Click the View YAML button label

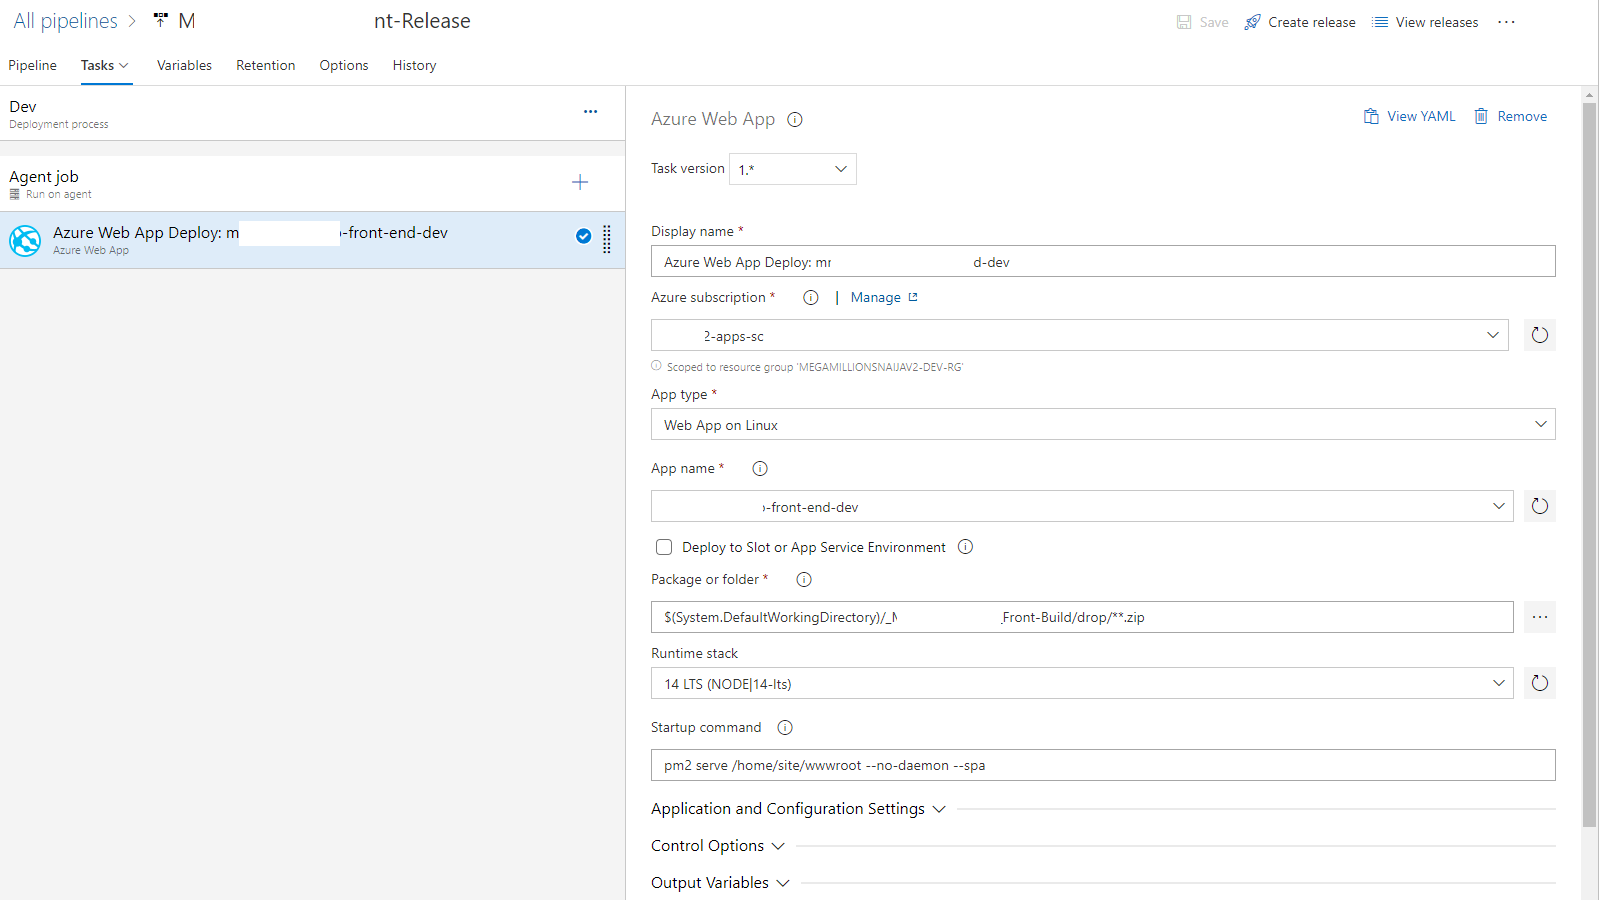click(x=1421, y=116)
